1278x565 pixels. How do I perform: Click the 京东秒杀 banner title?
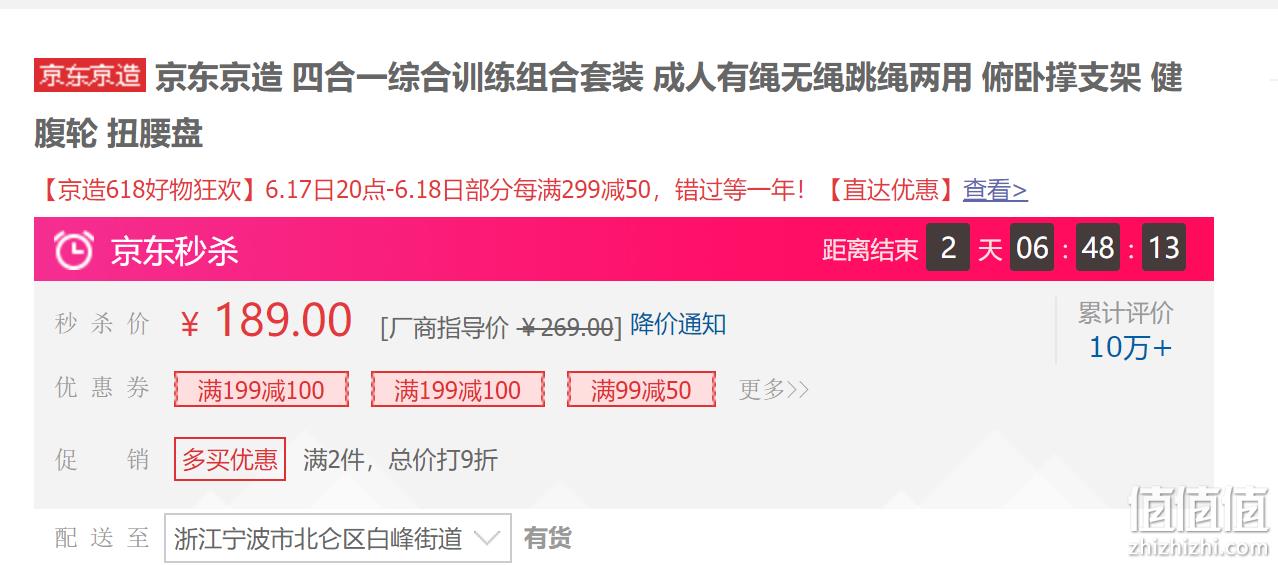[175, 250]
